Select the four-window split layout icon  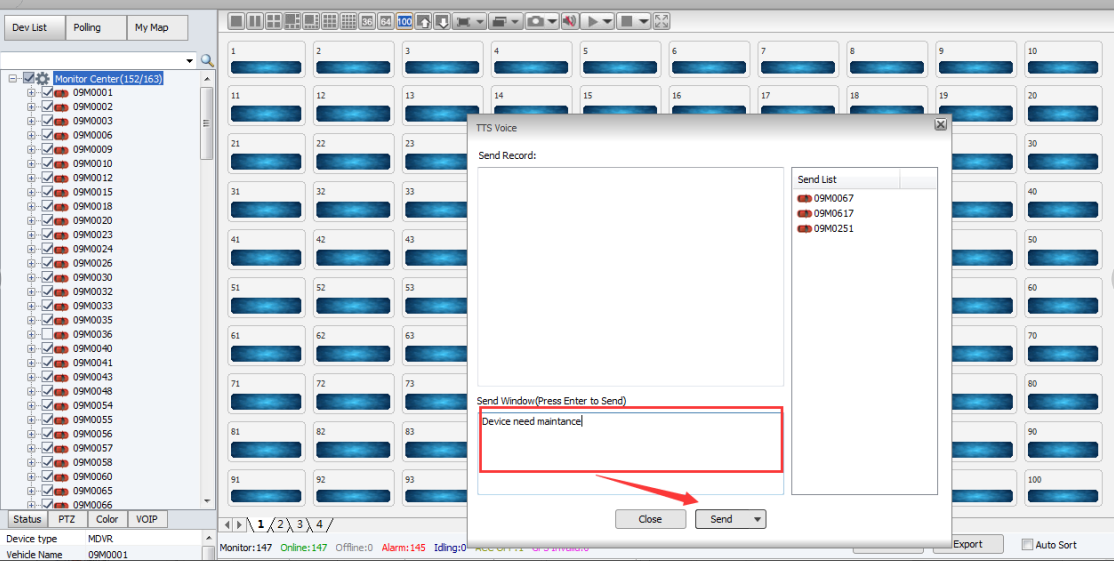pos(274,21)
